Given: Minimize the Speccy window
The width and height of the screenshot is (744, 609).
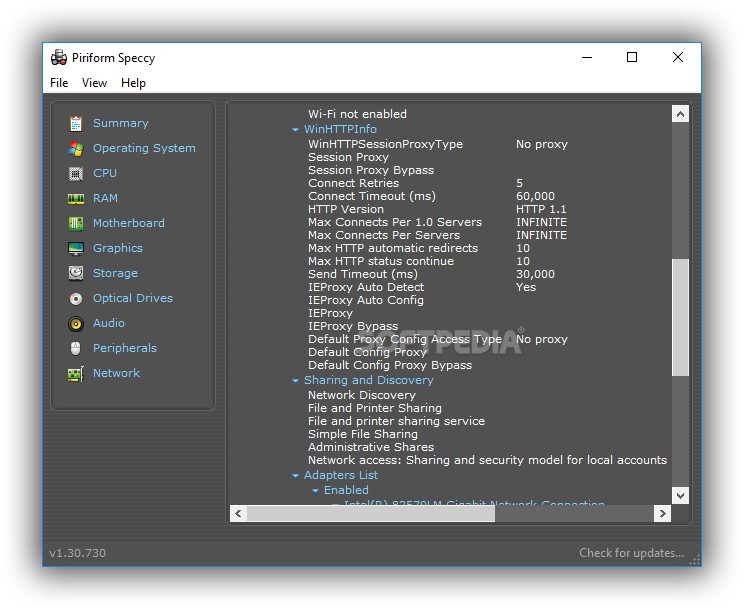Looking at the screenshot, I should pyautogui.click(x=587, y=57).
